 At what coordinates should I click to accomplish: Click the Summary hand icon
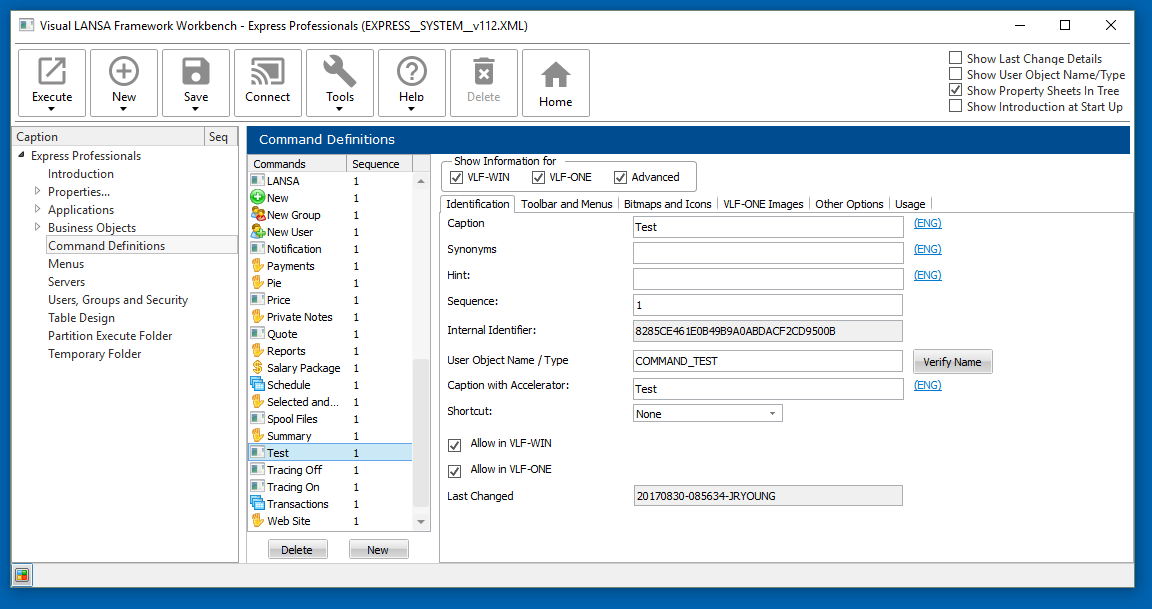[257, 436]
